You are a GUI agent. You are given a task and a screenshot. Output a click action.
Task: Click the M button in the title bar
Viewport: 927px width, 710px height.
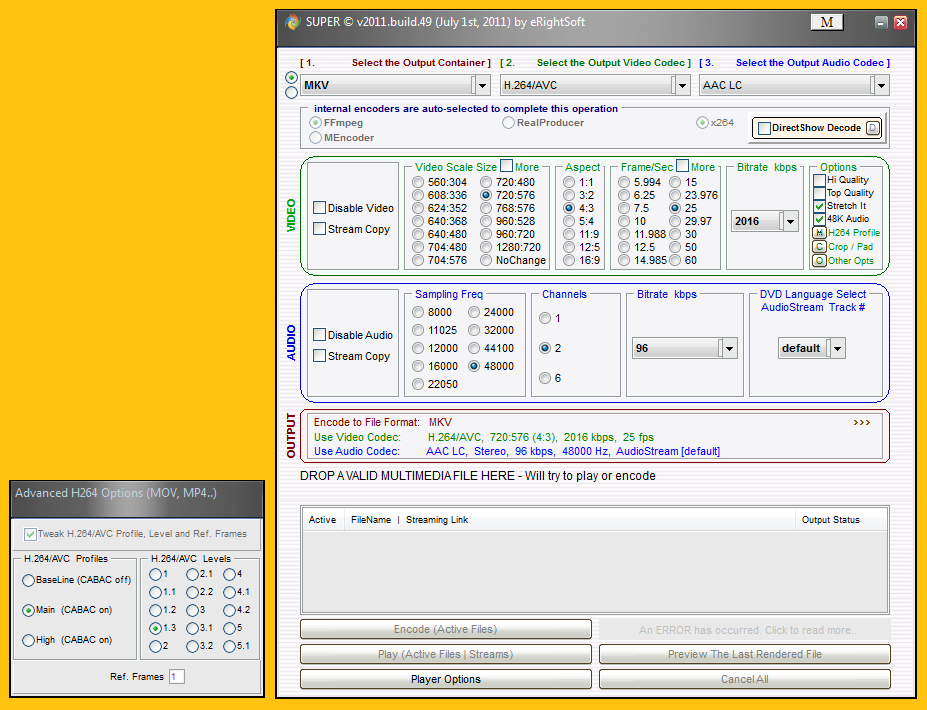(826, 22)
